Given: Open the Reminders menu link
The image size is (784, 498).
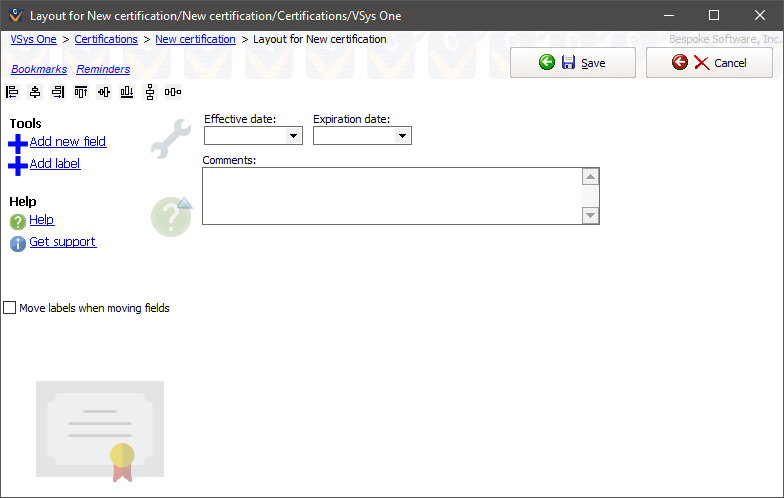Looking at the screenshot, I should 103,69.
